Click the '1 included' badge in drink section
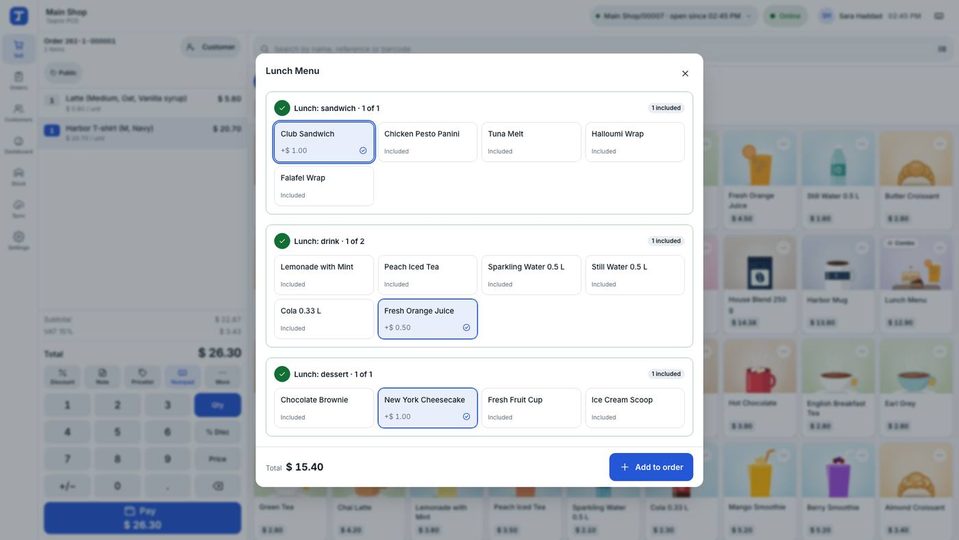Screen dimensions: 959x540 [x=666, y=241]
